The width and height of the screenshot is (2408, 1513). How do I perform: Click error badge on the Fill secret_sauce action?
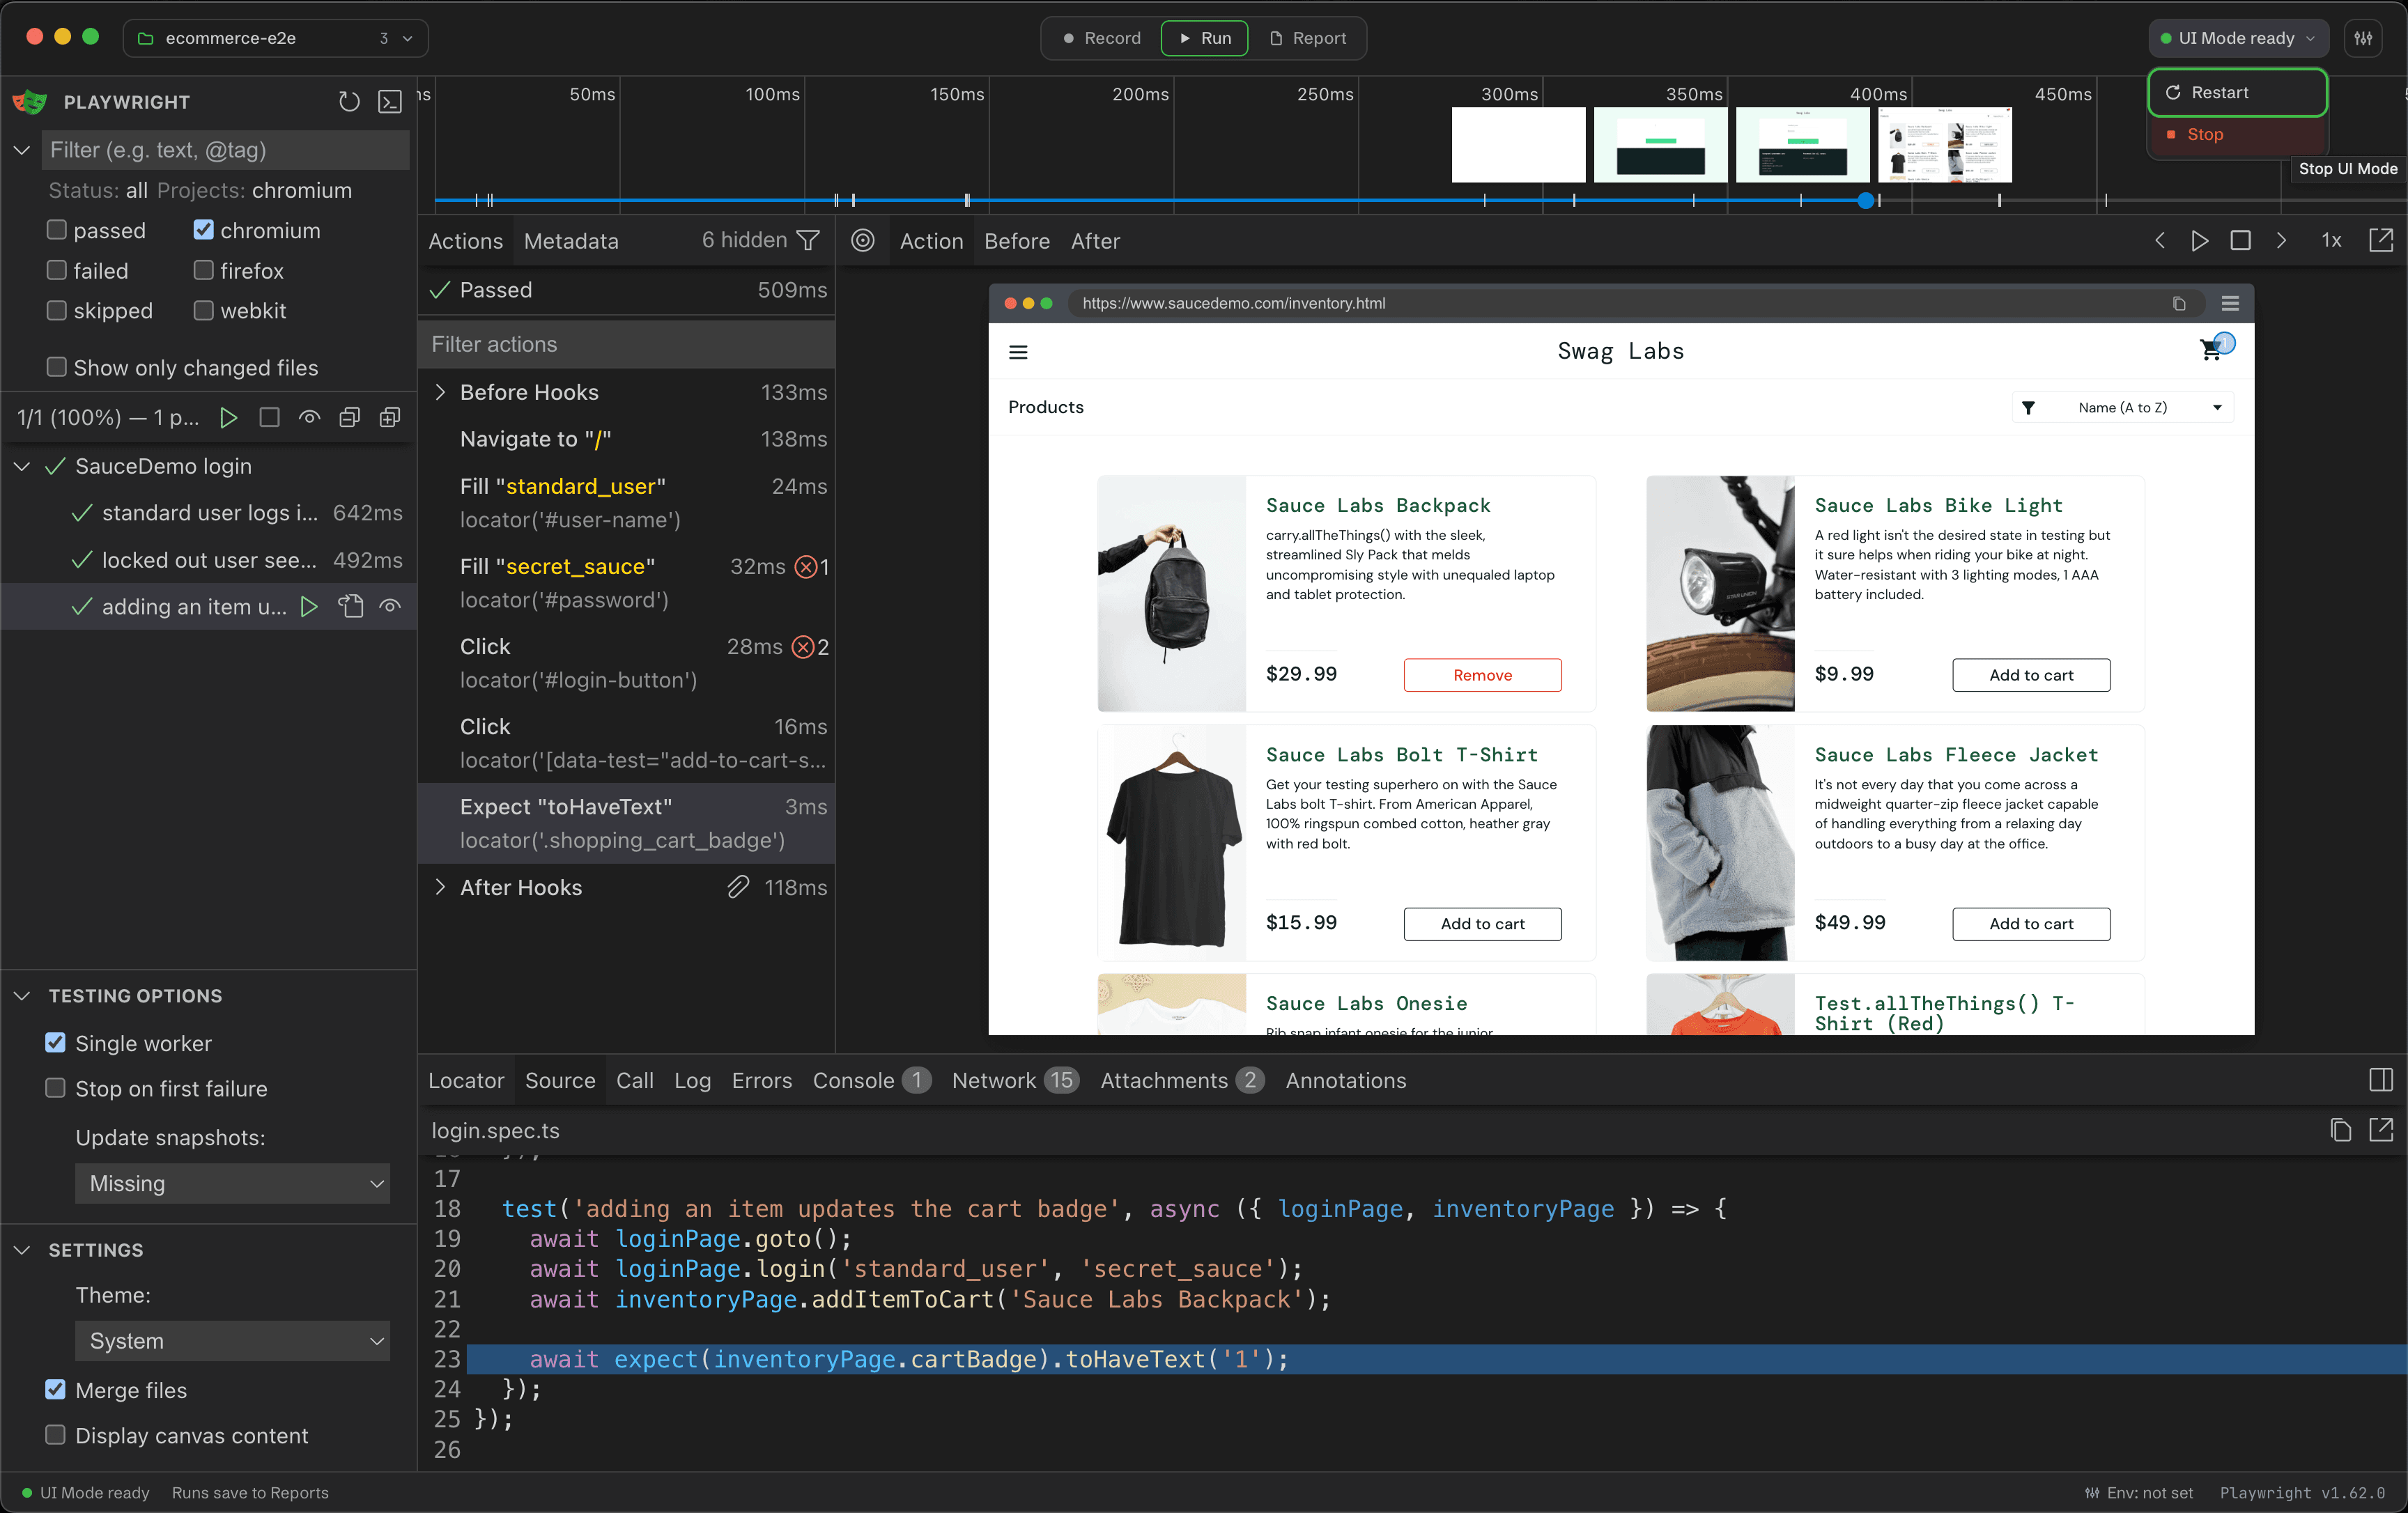811,567
